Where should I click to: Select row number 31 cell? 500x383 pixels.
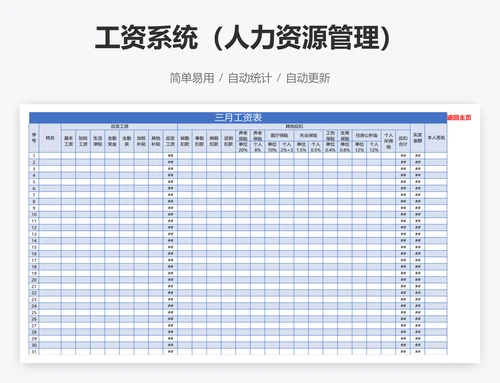pos(34,352)
